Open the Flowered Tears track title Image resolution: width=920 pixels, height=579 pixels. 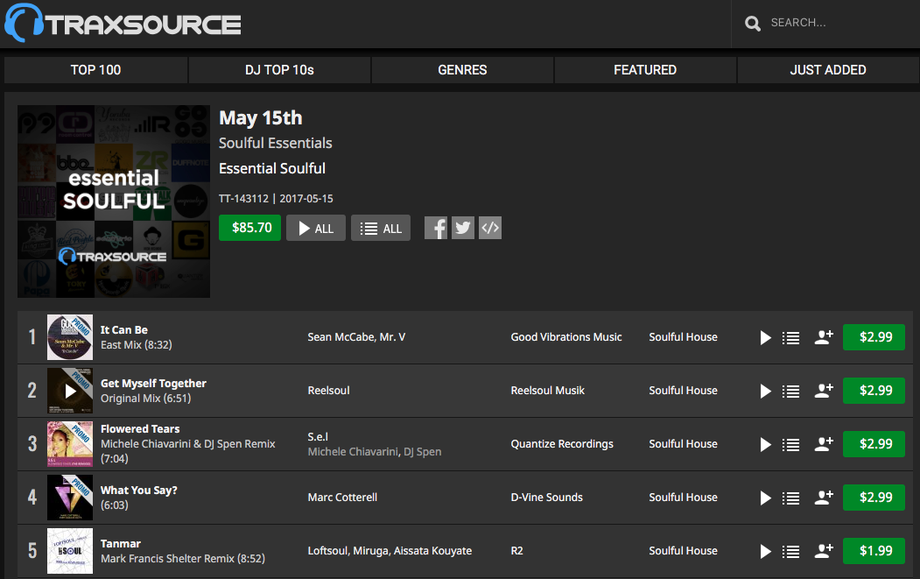pyautogui.click(x=140, y=429)
